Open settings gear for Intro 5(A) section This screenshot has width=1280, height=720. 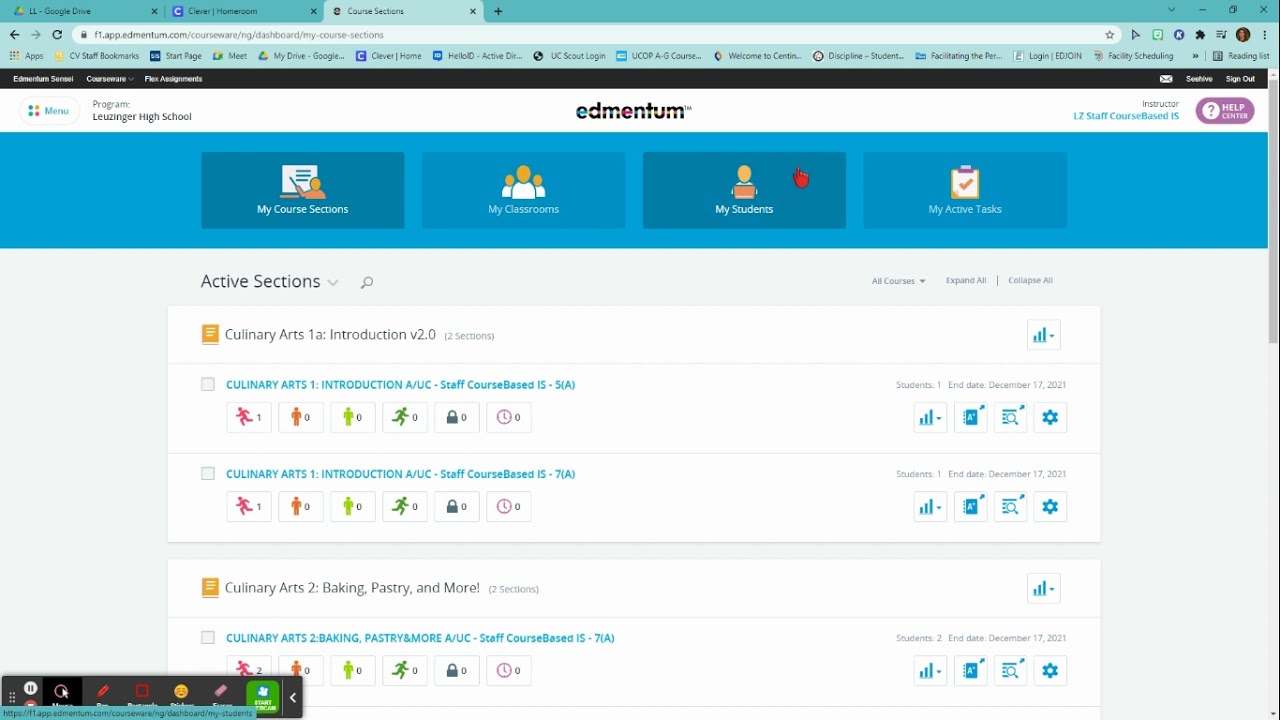coord(1050,417)
